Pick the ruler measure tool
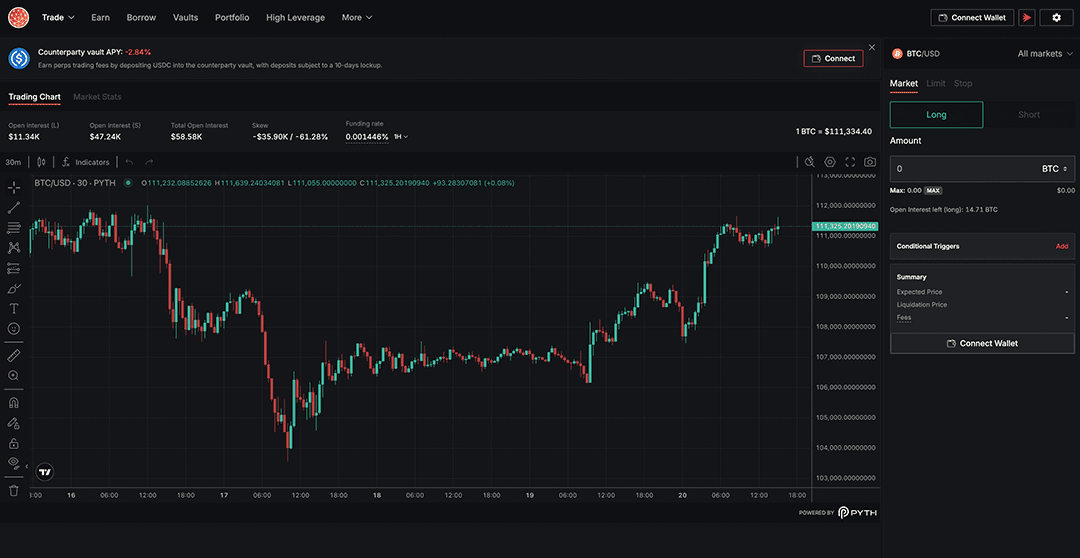The width and height of the screenshot is (1080, 558). [14, 355]
